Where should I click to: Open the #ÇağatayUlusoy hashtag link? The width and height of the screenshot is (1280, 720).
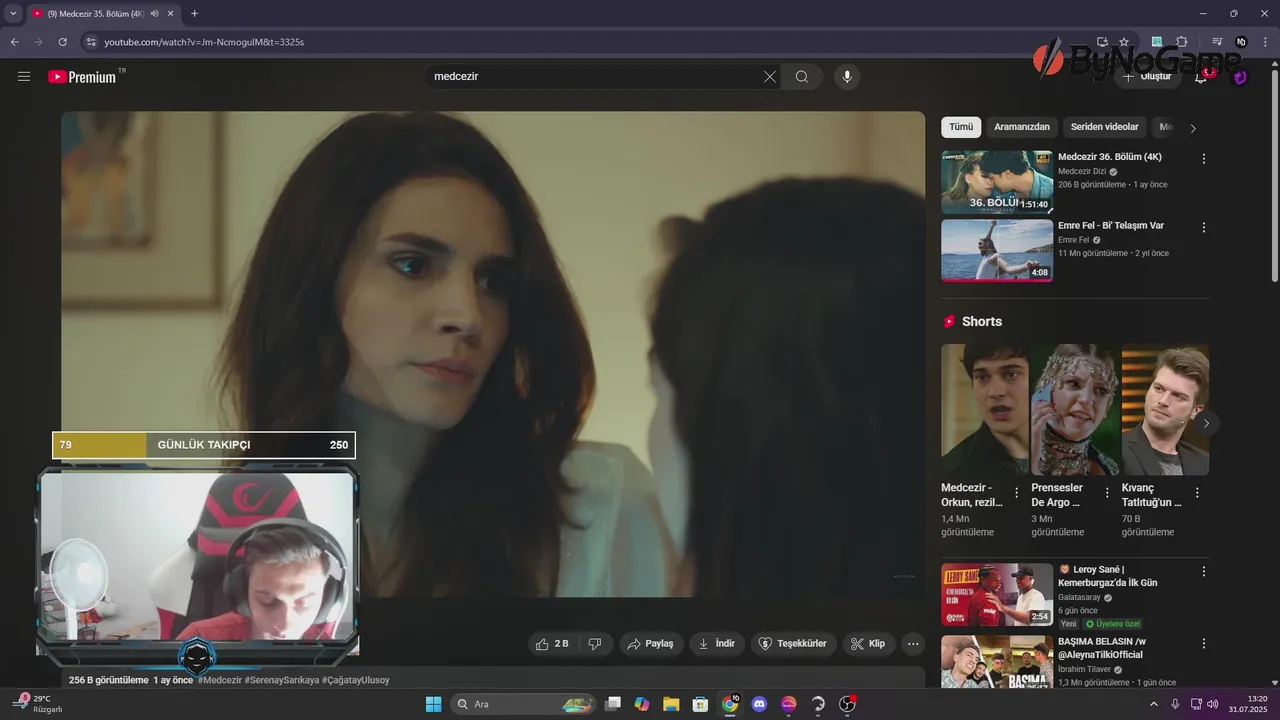tap(356, 680)
